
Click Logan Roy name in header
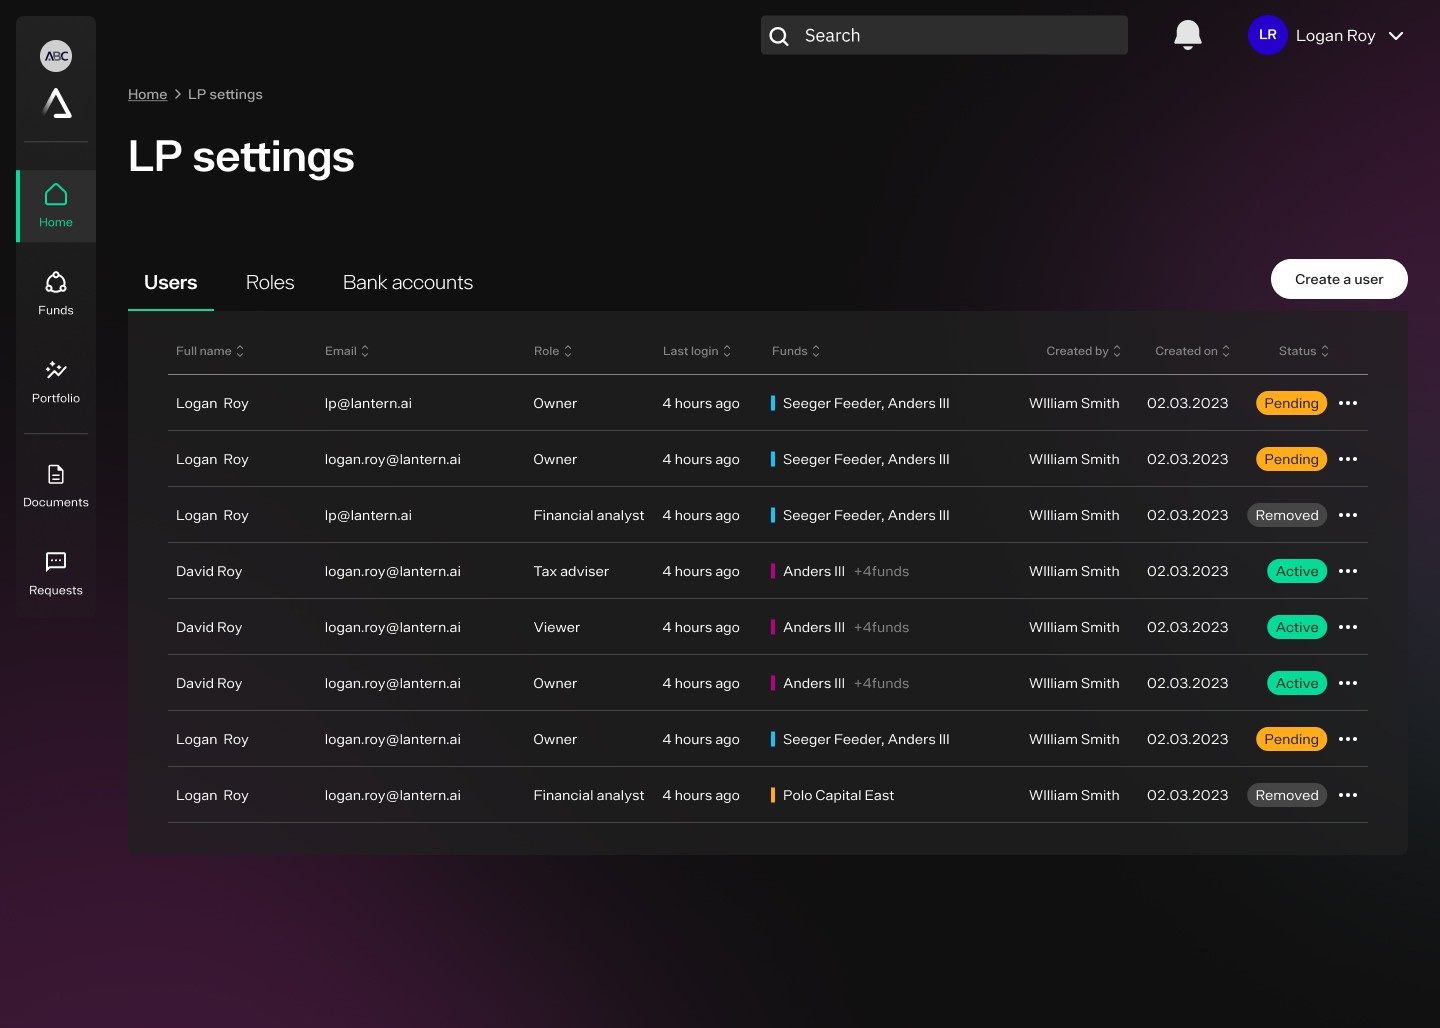[1335, 36]
